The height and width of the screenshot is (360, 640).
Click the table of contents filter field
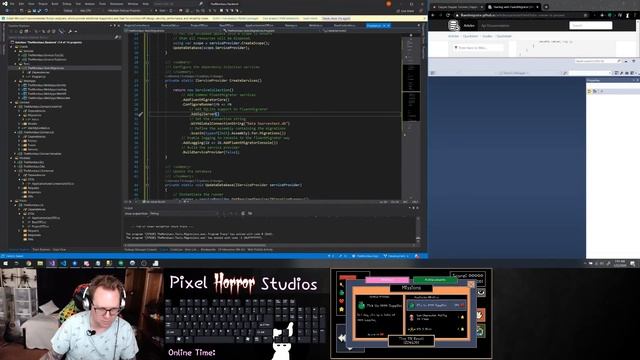[478, 48]
